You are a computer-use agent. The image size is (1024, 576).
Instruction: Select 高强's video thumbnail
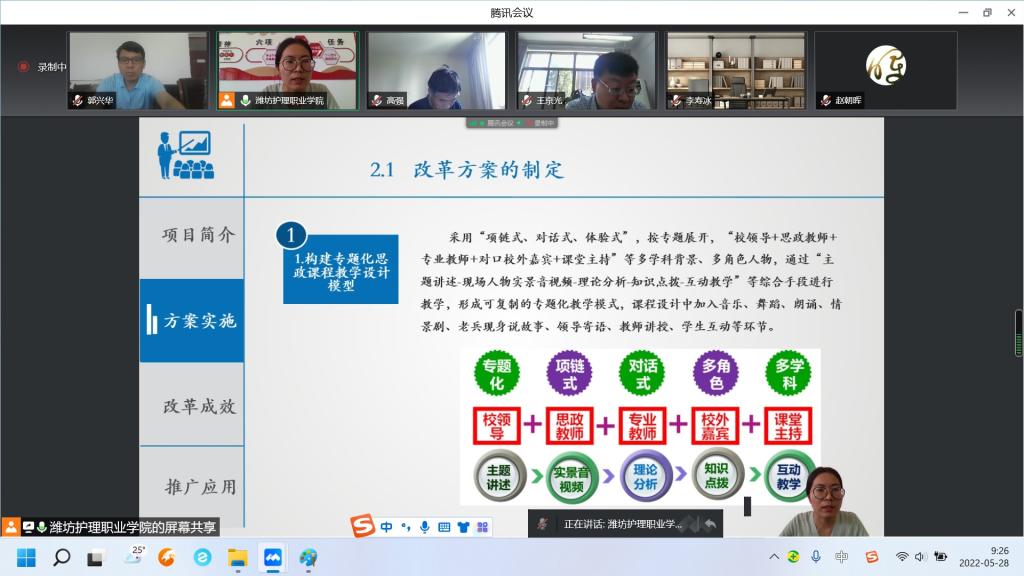436,71
